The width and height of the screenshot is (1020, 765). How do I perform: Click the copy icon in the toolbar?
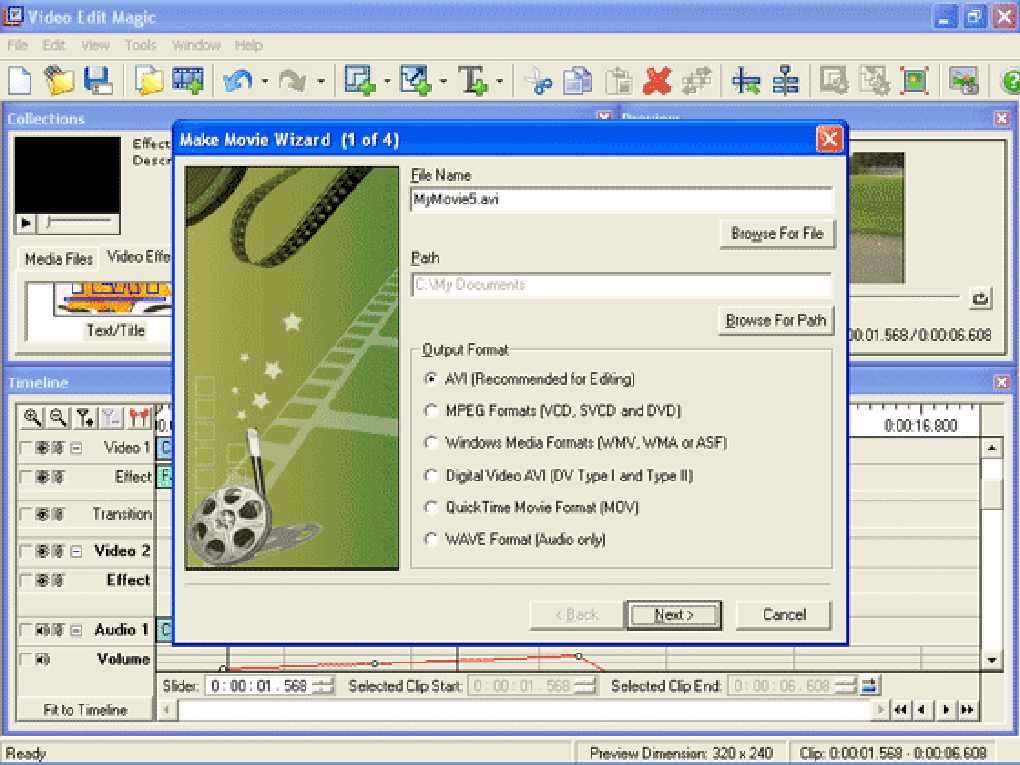pos(578,81)
